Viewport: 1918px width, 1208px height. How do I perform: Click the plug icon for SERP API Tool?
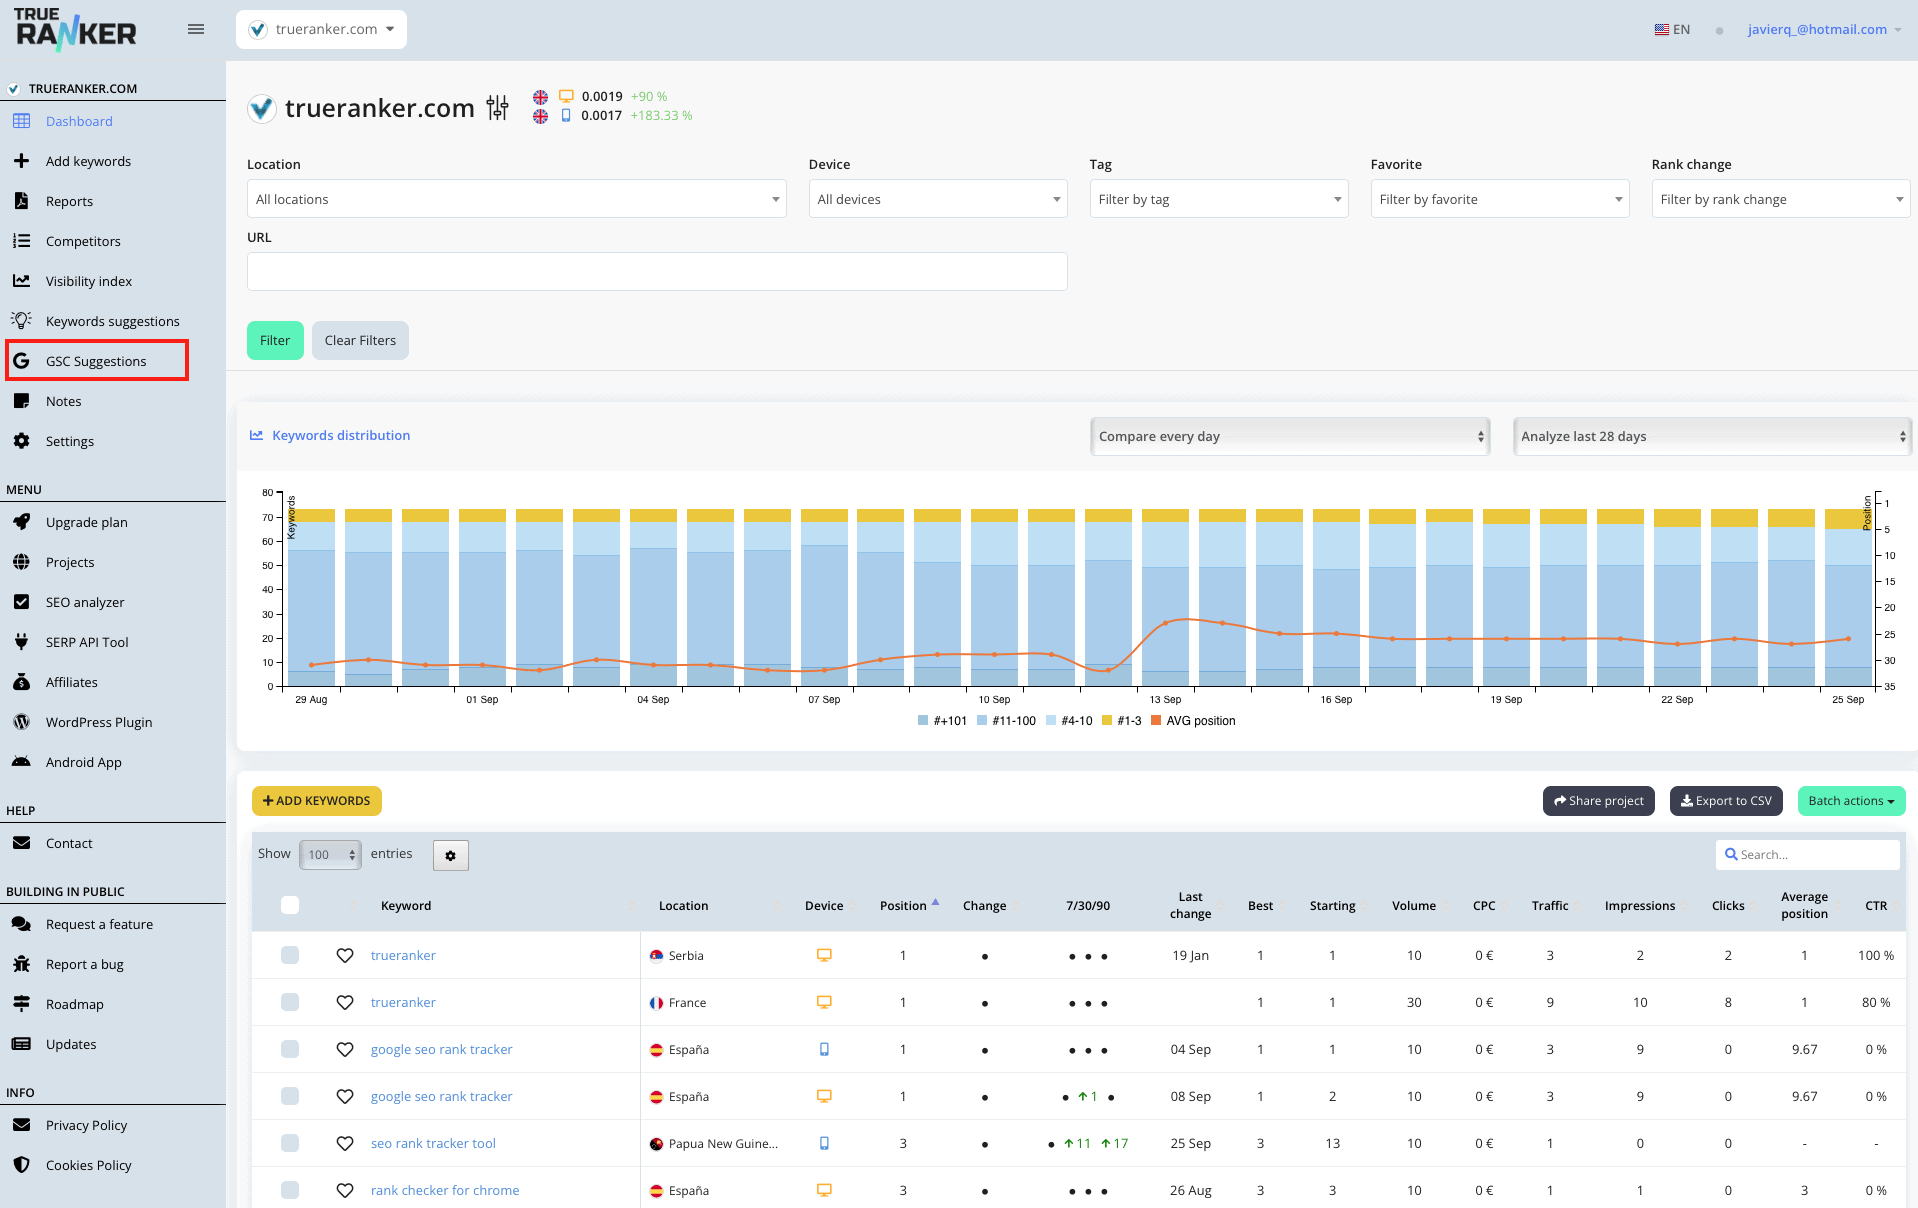point(21,642)
